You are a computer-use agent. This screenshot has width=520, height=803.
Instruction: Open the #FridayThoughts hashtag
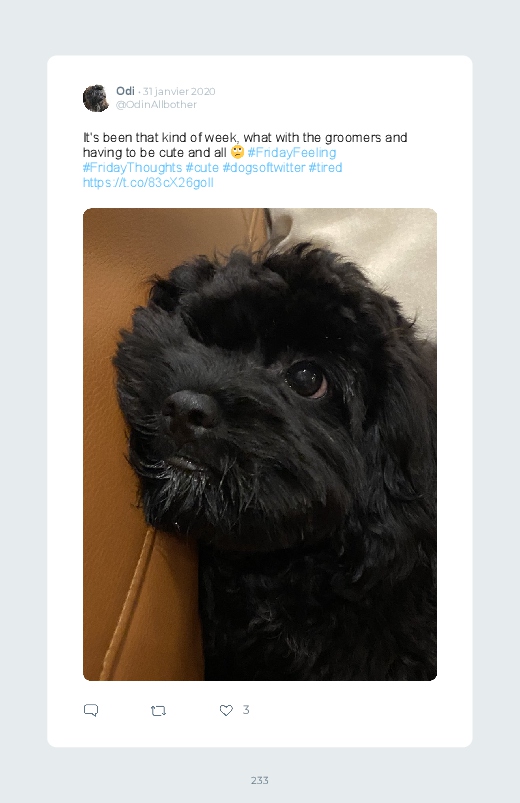tap(132, 167)
